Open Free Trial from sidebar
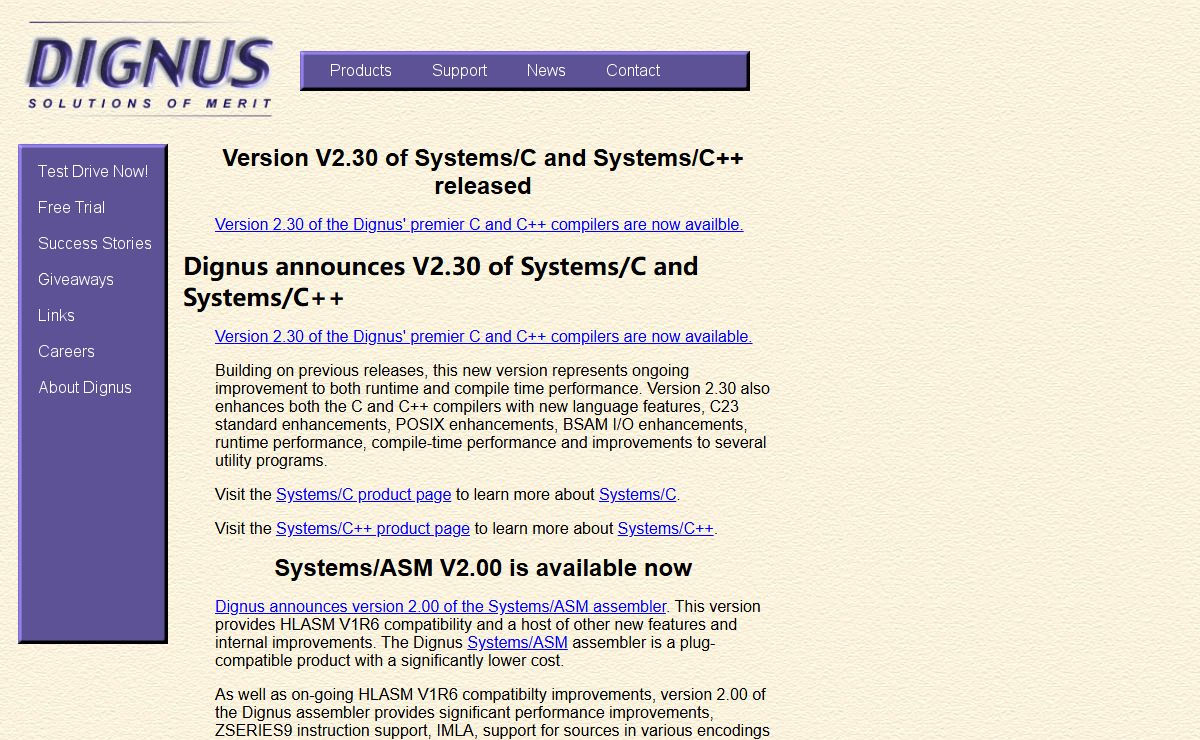This screenshot has width=1200, height=740. tap(71, 208)
